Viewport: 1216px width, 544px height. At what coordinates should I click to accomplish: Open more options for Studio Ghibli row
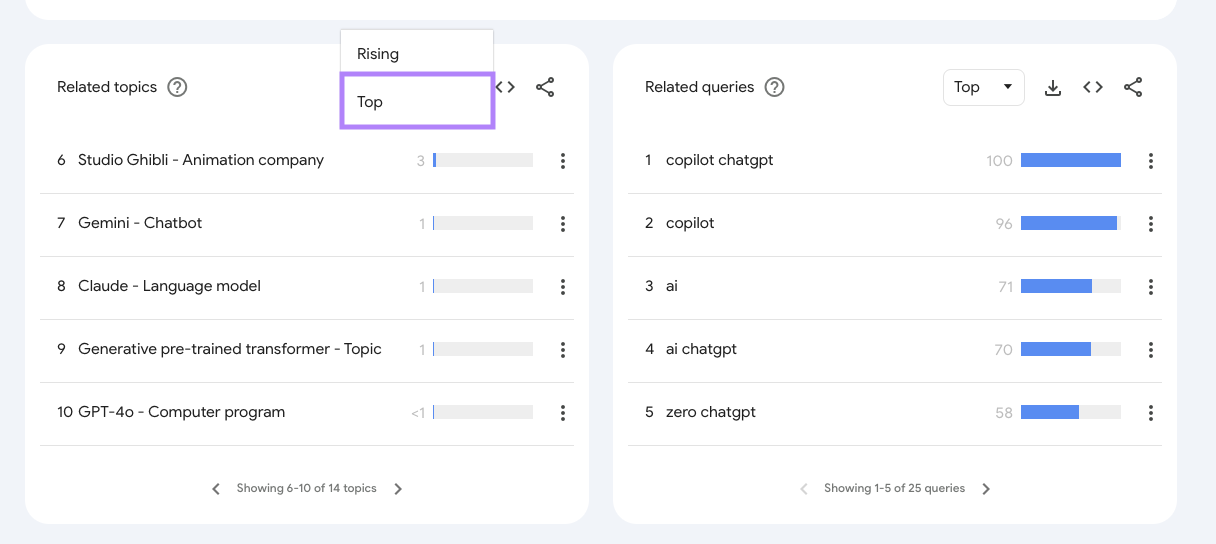(563, 161)
